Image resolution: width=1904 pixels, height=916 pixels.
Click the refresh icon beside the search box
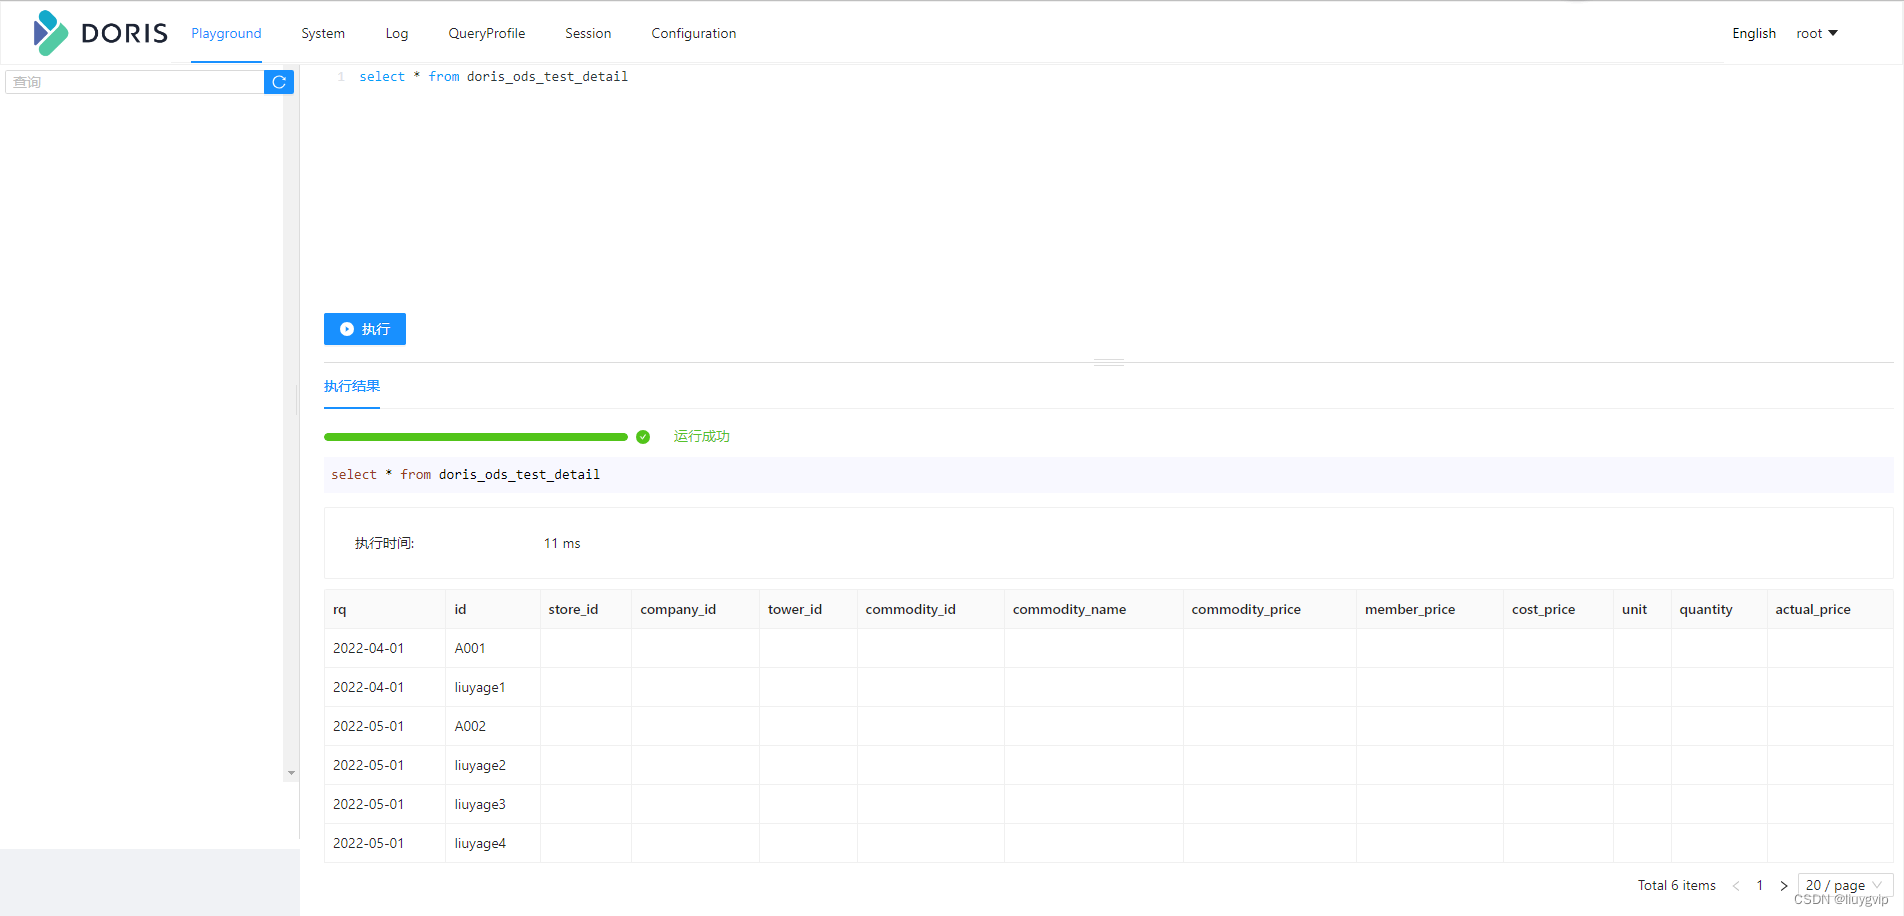(279, 81)
